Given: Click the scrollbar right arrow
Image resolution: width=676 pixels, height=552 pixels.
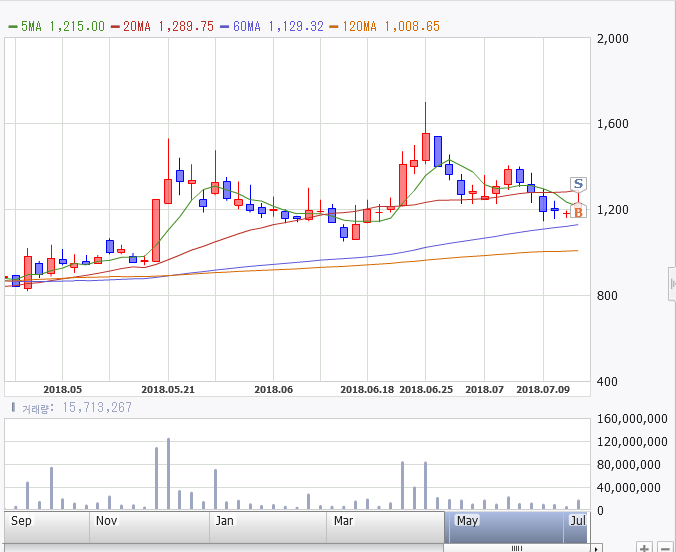Looking at the screenshot, I should point(596,549).
